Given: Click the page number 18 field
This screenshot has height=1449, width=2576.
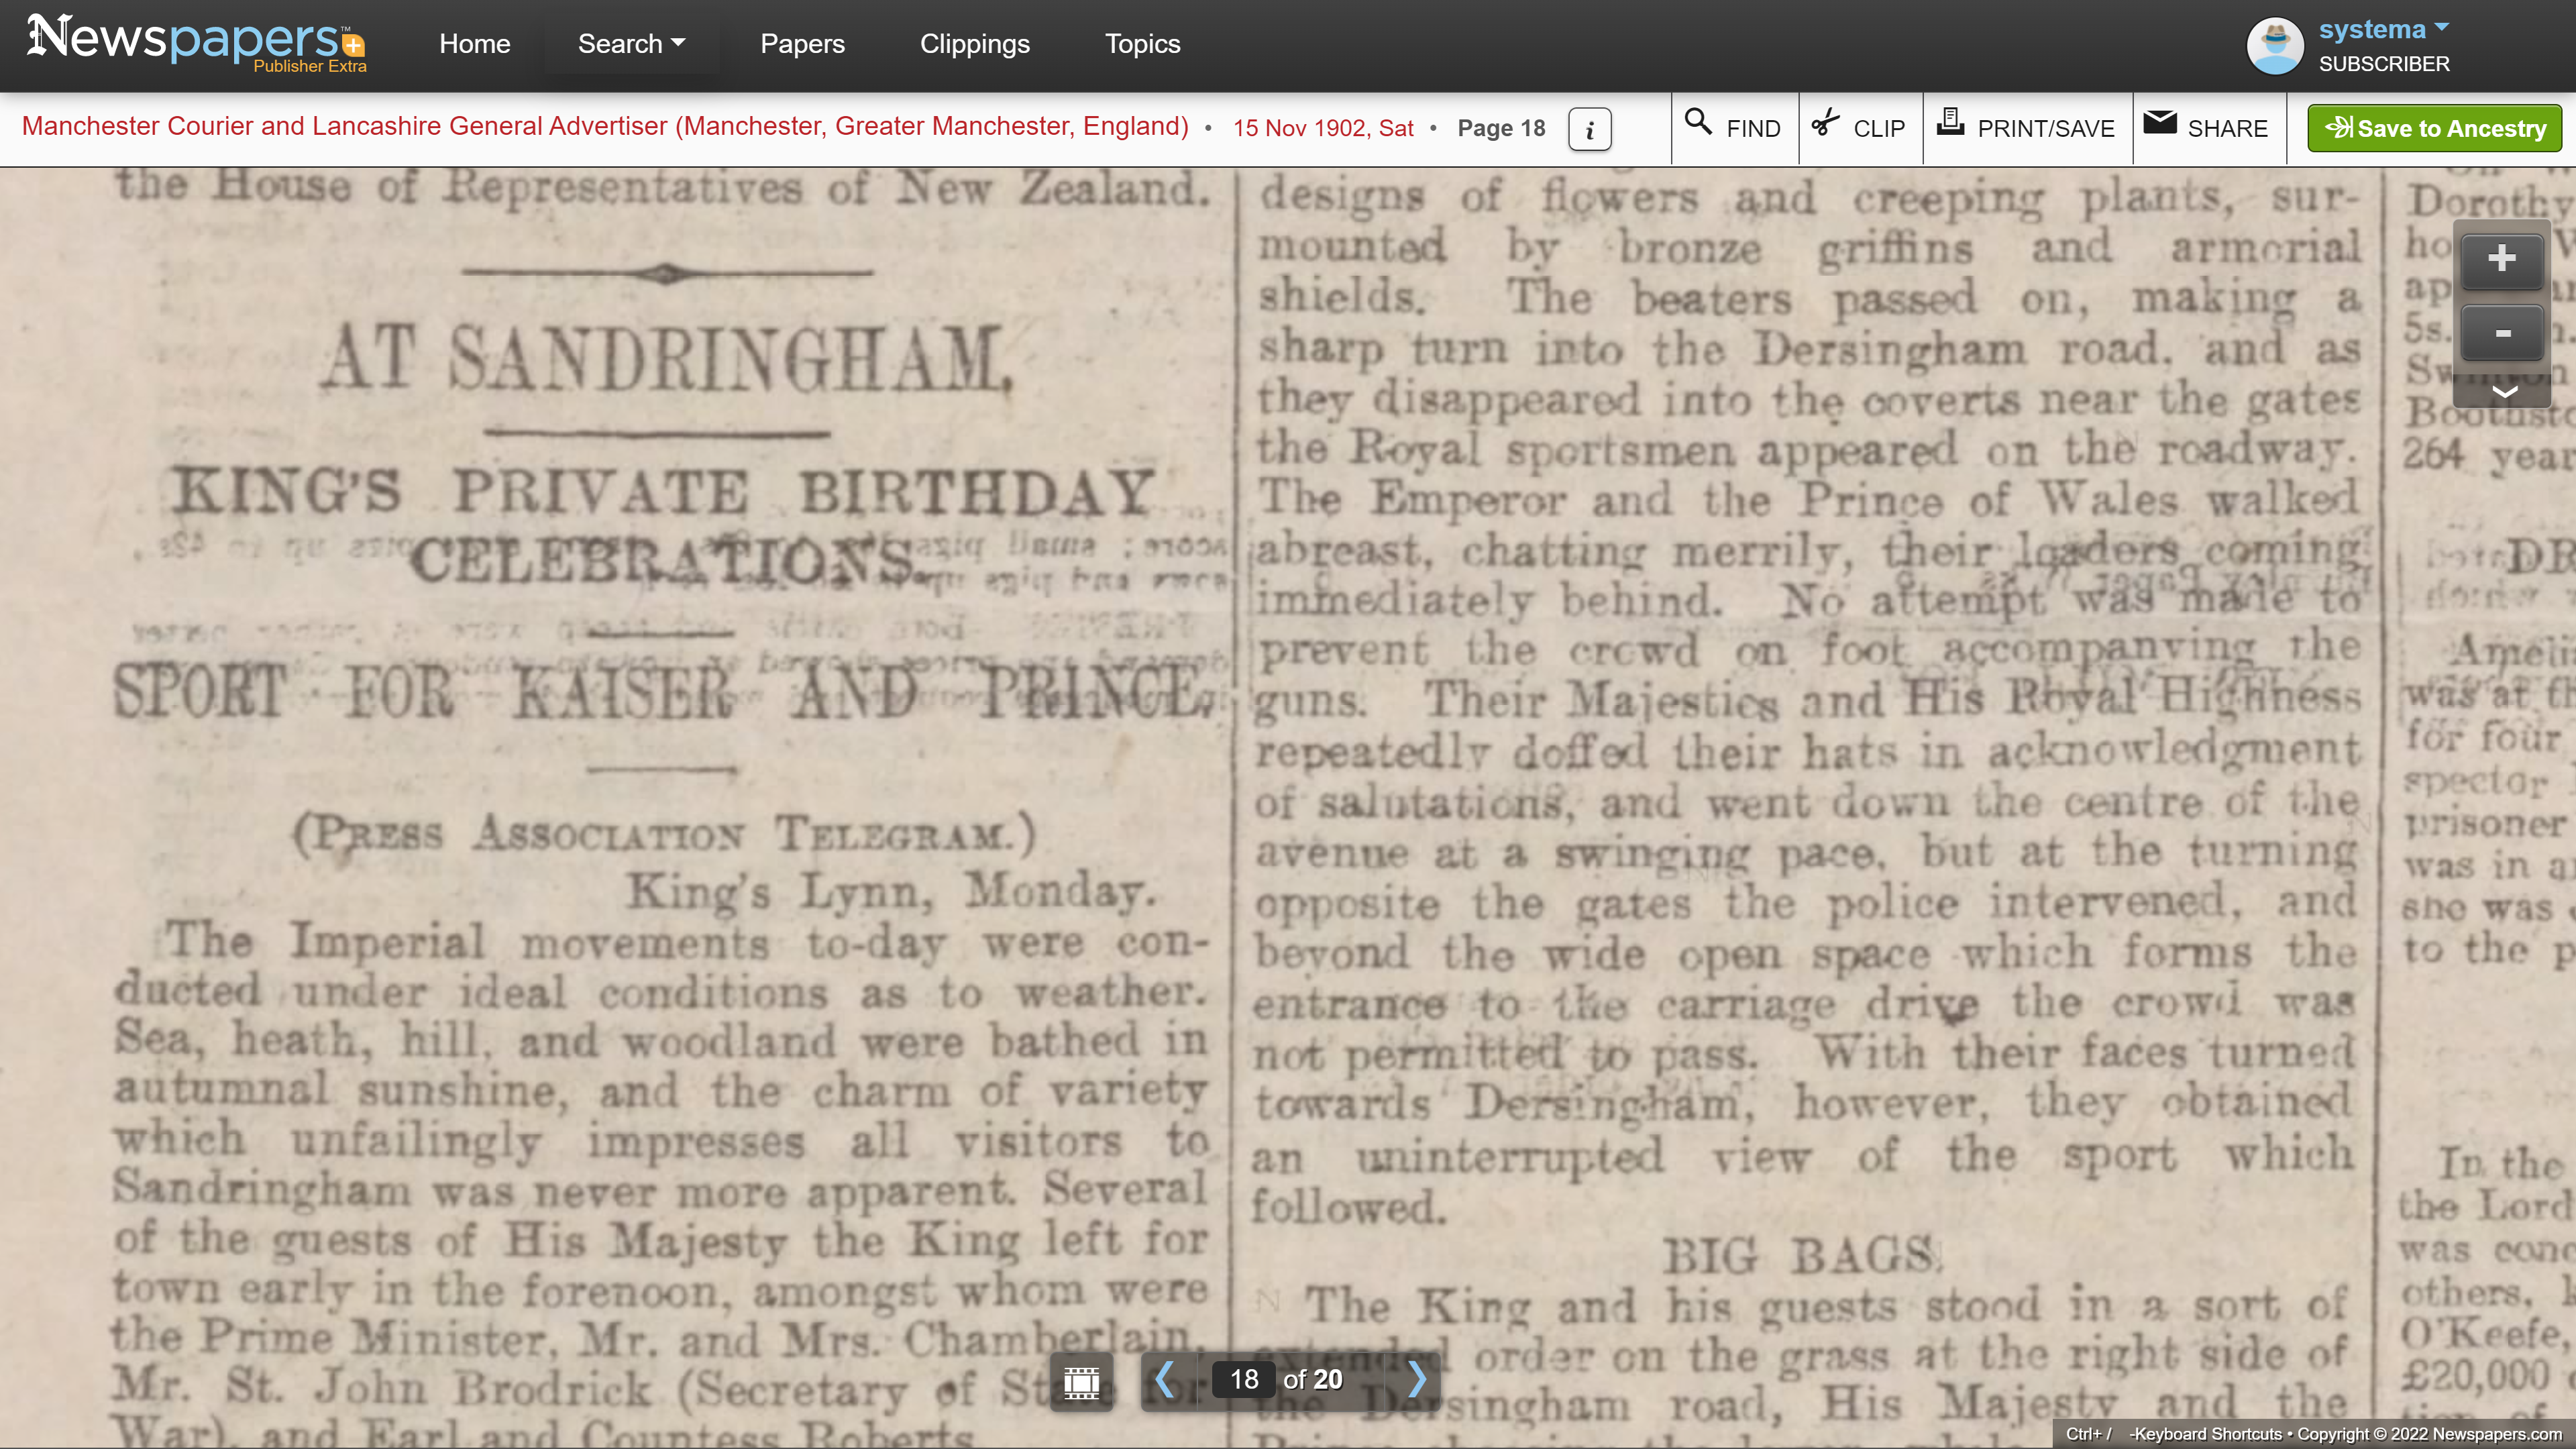Looking at the screenshot, I should 1243,1379.
